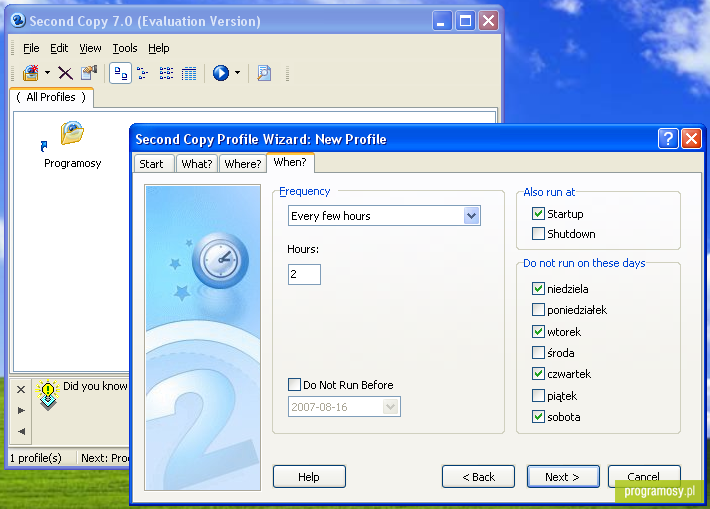This screenshot has height=509, width=710.
Task: Uncheck the wtorek checkbox
Action: click(538, 331)
